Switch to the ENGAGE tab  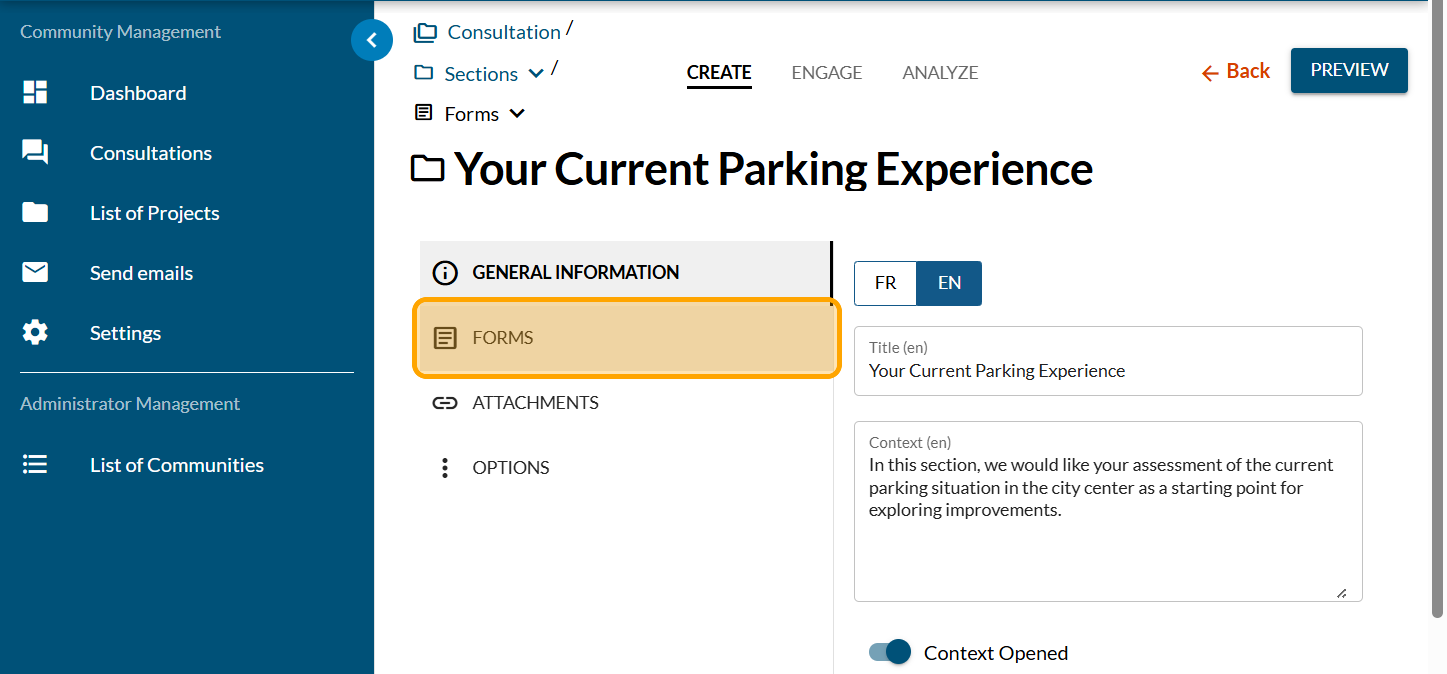coord(826,73)
